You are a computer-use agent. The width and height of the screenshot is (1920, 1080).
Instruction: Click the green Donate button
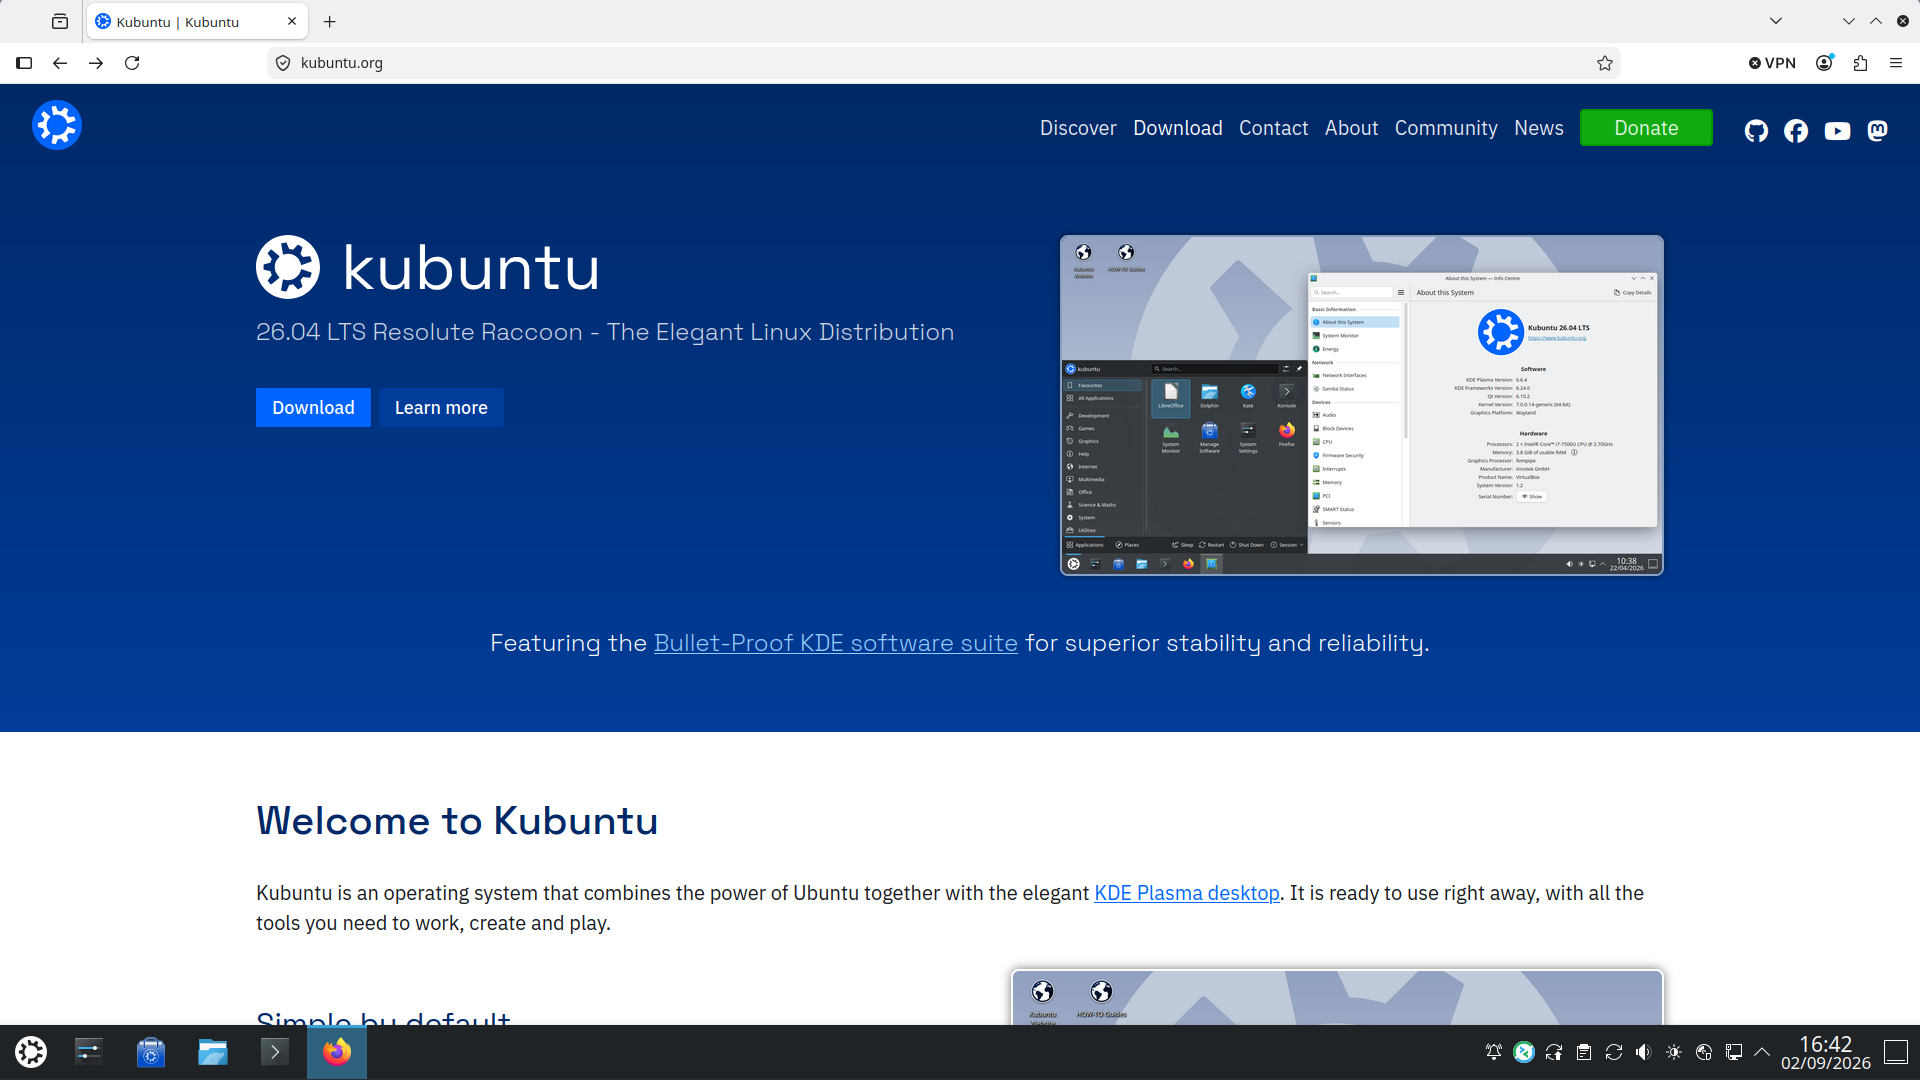pos(1646,128)
